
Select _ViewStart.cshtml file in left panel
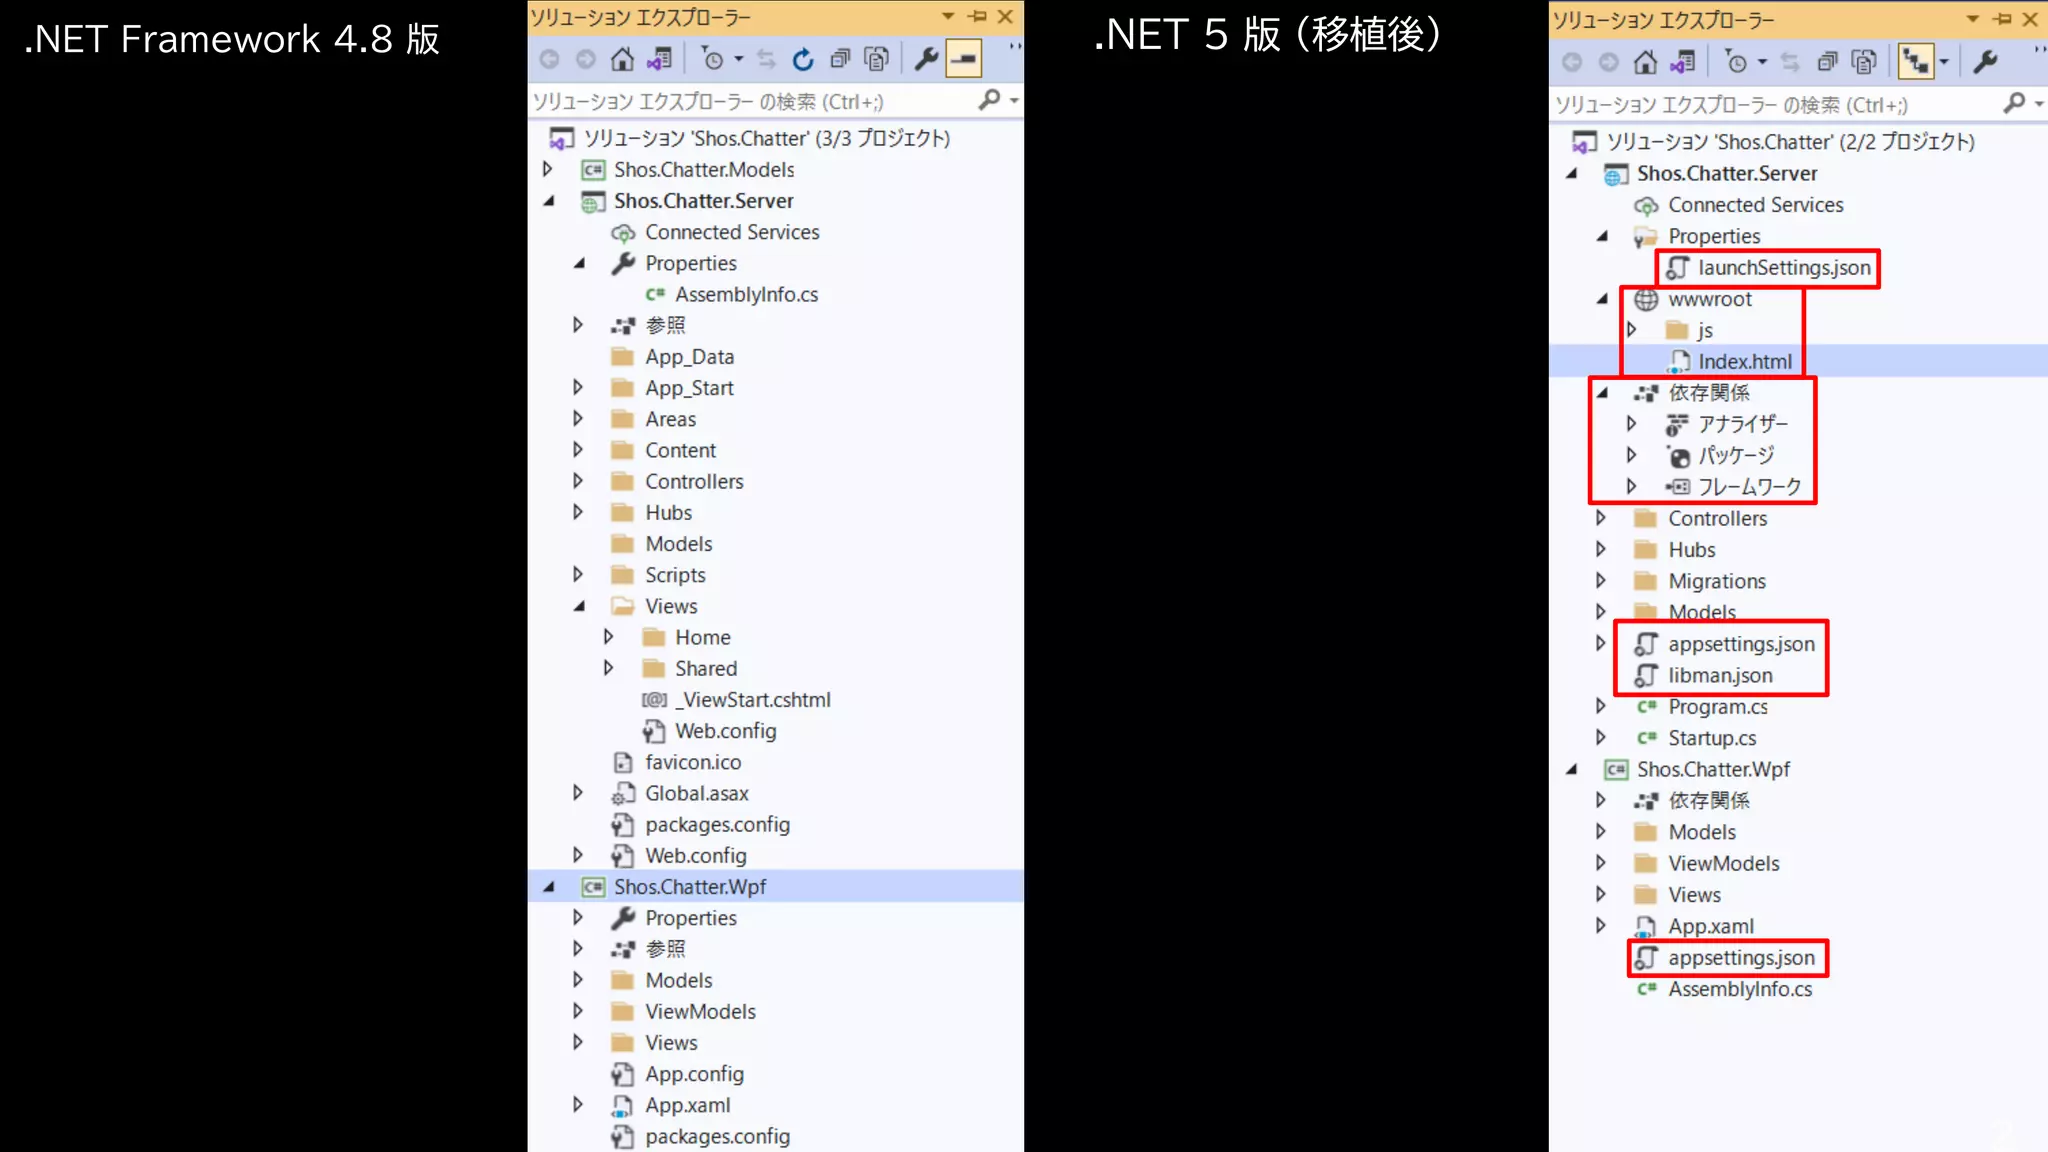coord(755,699)
